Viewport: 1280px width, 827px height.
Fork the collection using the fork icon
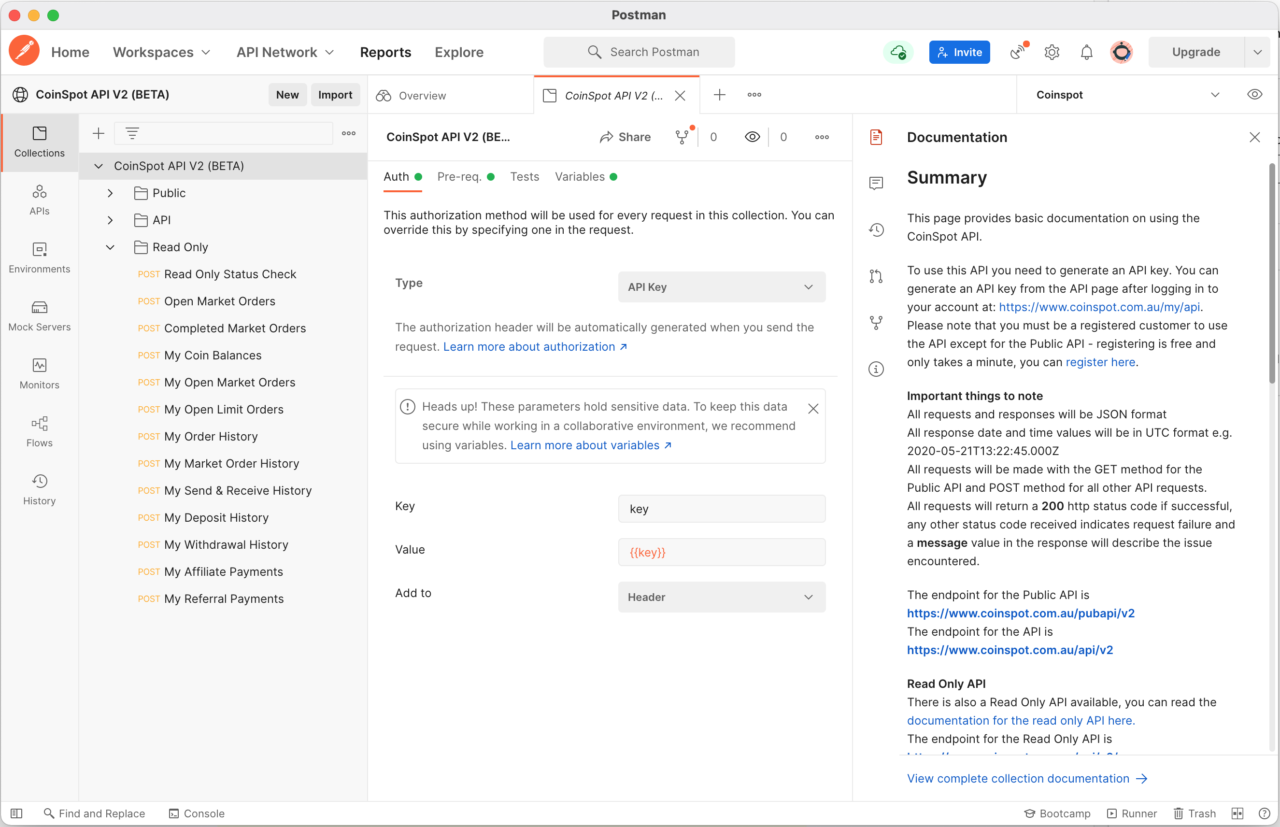(682, 137)
